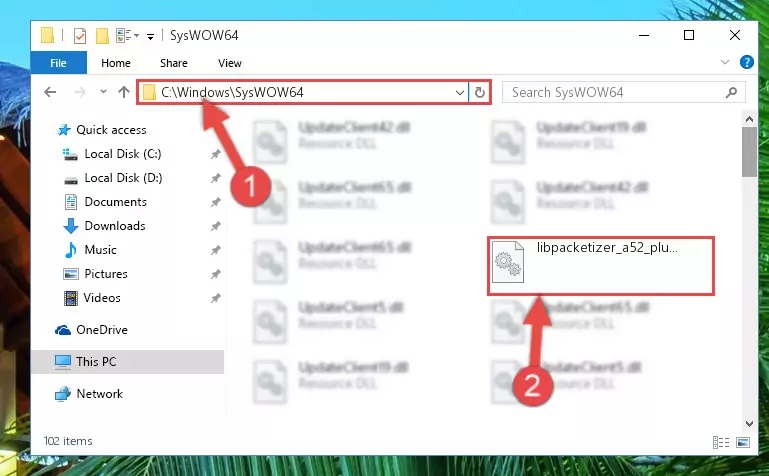Open the Customize Quick Access Toolbar dropdown
The image size is (769, 476).
151,36
